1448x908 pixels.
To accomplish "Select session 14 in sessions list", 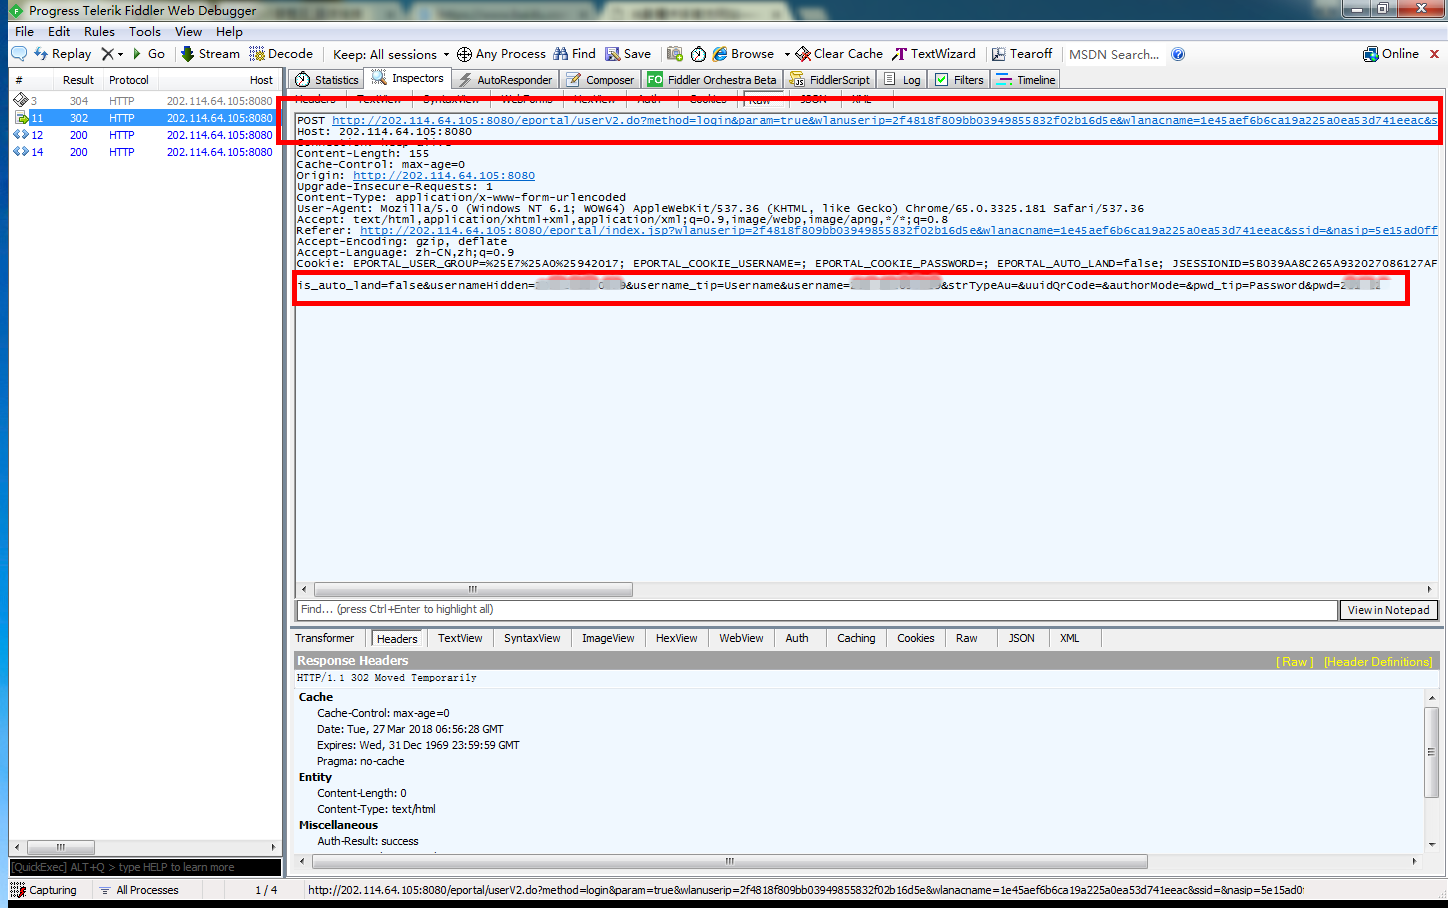I will pyautogui.click(x=143, y=152).
